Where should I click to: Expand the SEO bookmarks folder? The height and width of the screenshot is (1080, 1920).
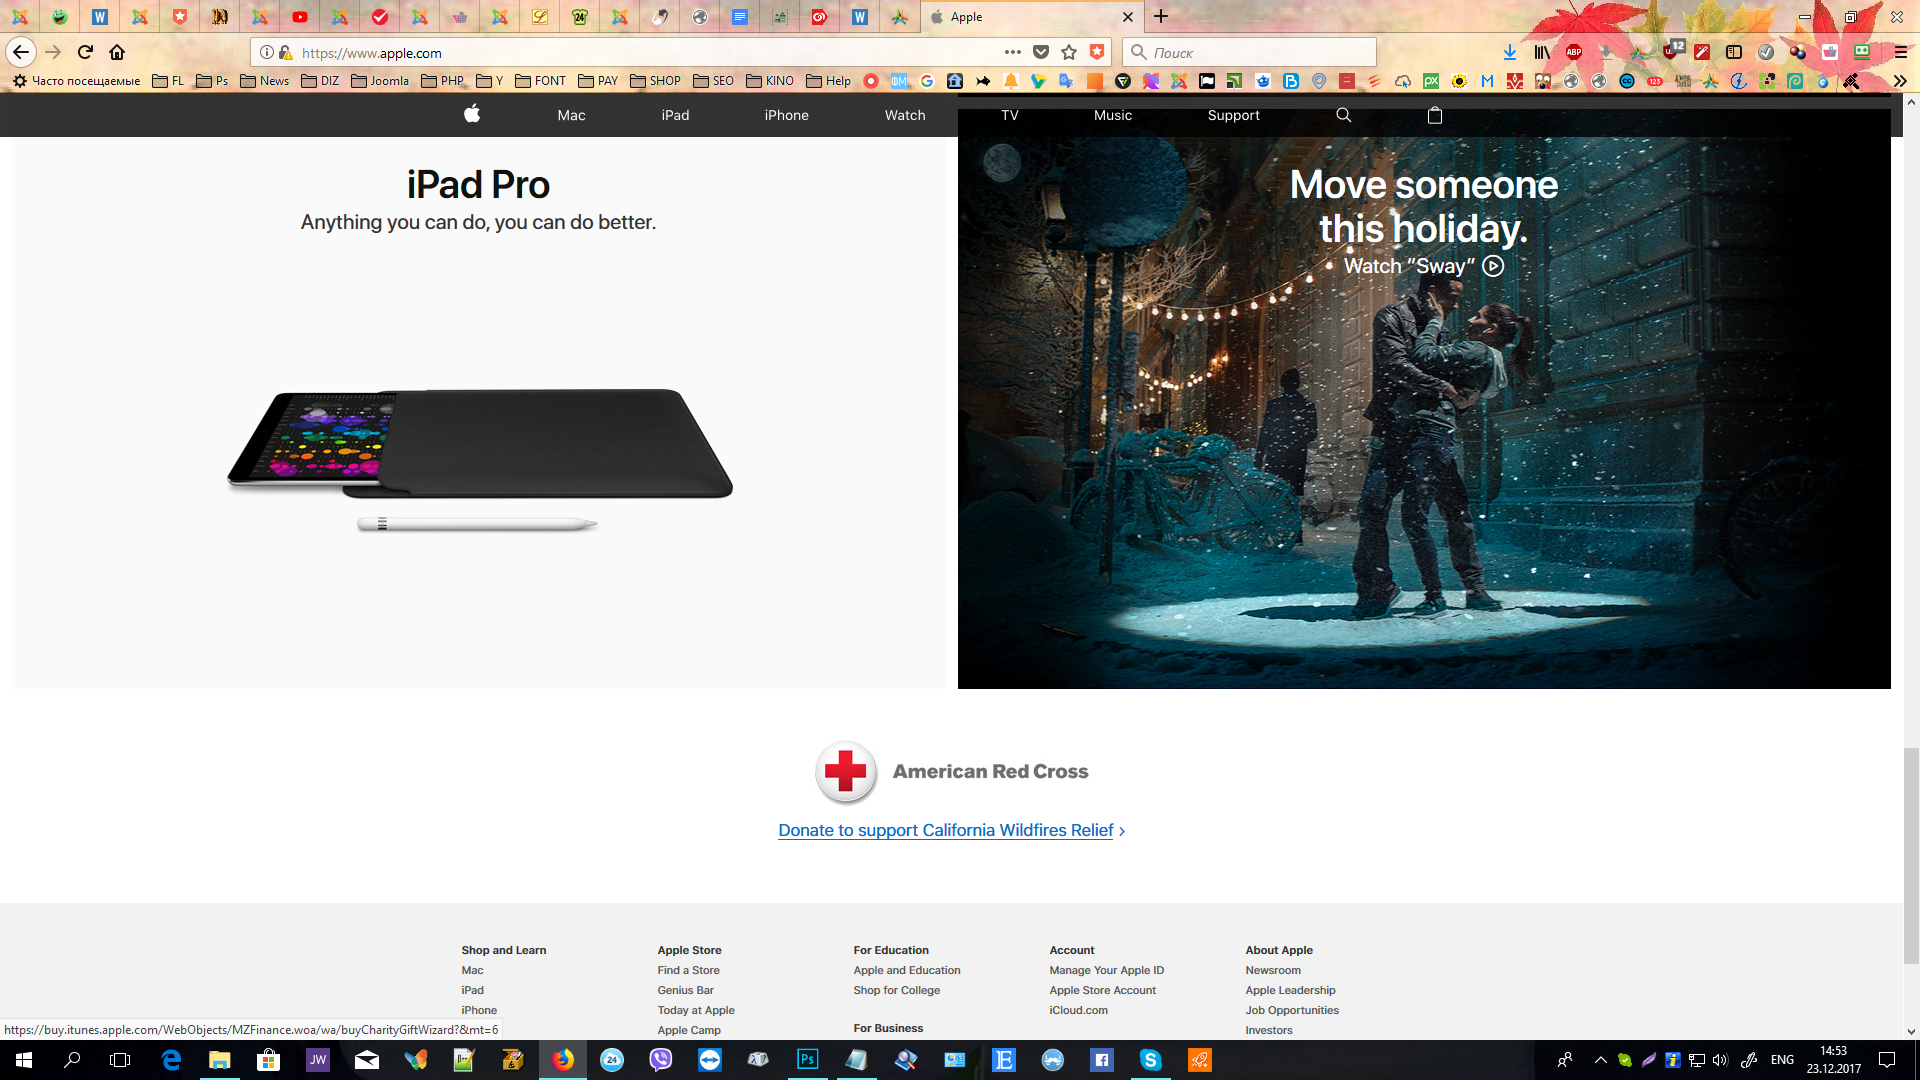point(713,81)
